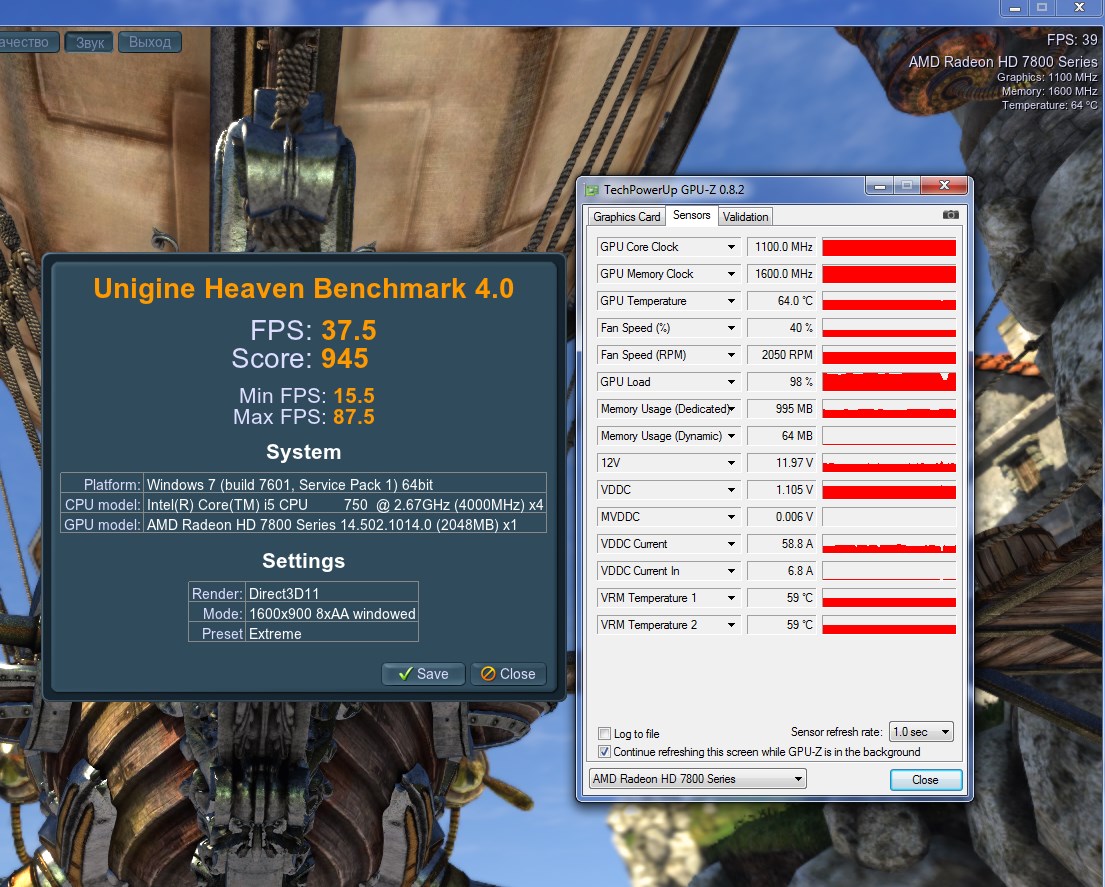
Task: Click the 1.105 V VDDC value
Action: [x=782, y=490]
